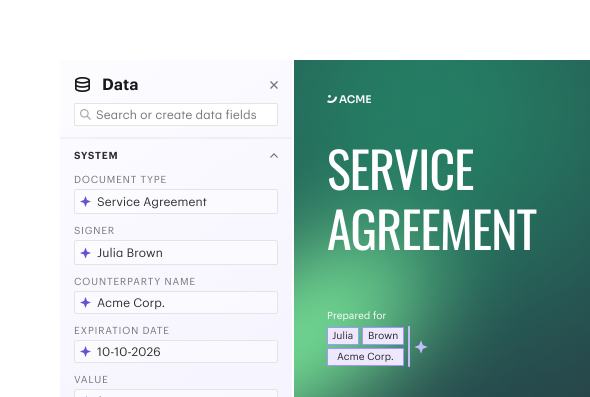This screenshot has height=397, width=590.
Task: Click the sparkle icon next to document tags
Action: [421, 347]
